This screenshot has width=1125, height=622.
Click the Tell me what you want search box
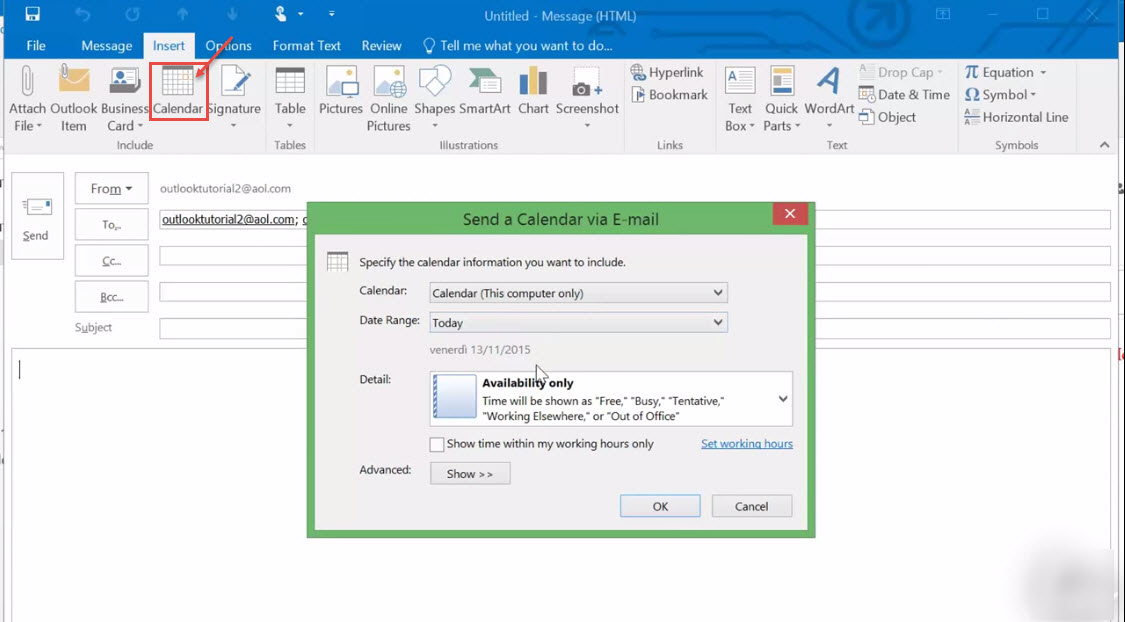[x=518, y=46]
